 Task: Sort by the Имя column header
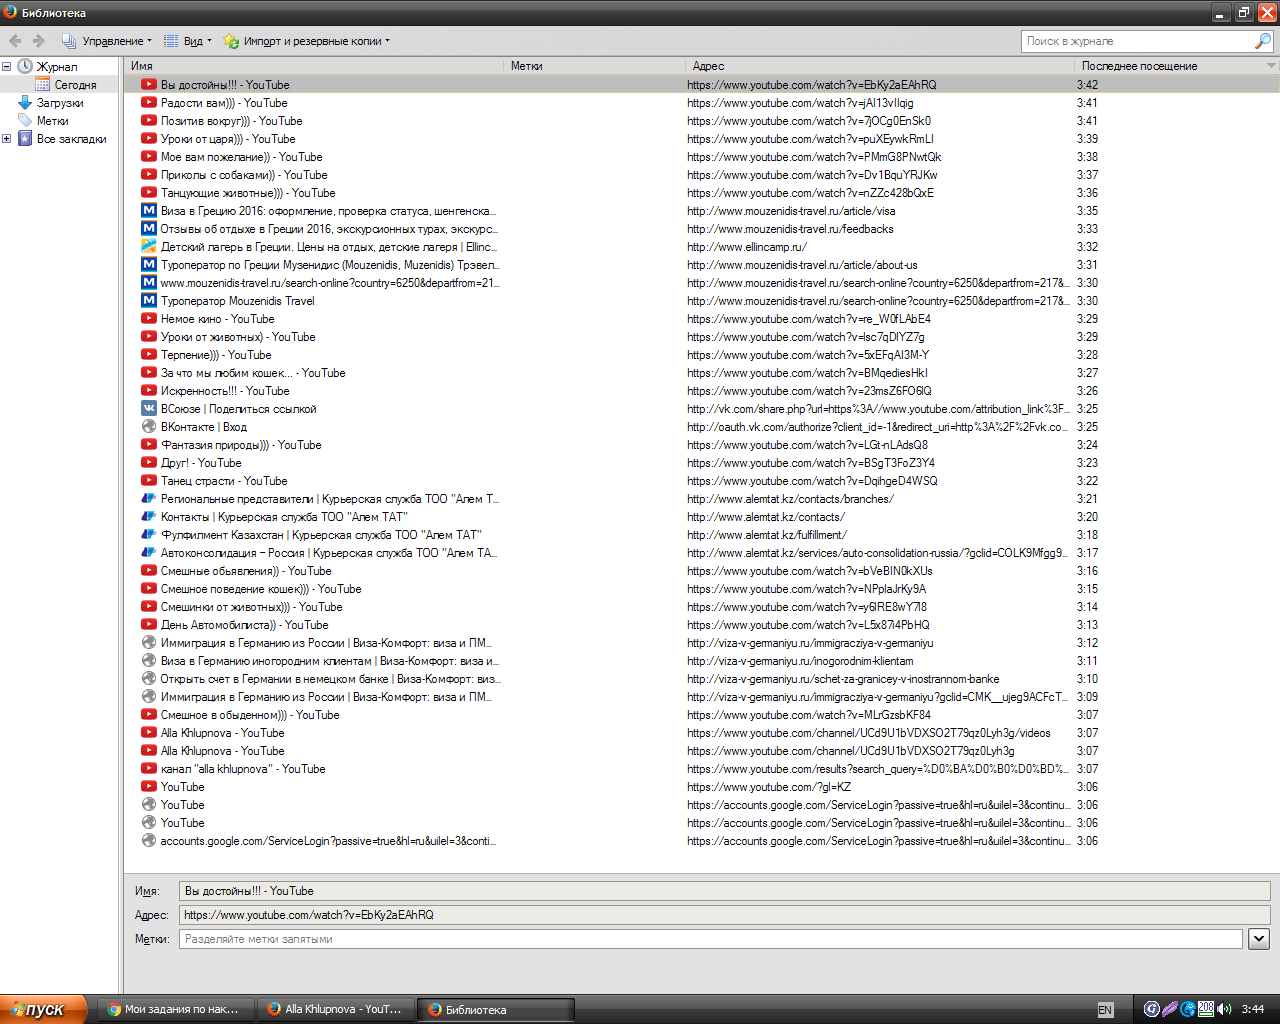coord(314,66)
